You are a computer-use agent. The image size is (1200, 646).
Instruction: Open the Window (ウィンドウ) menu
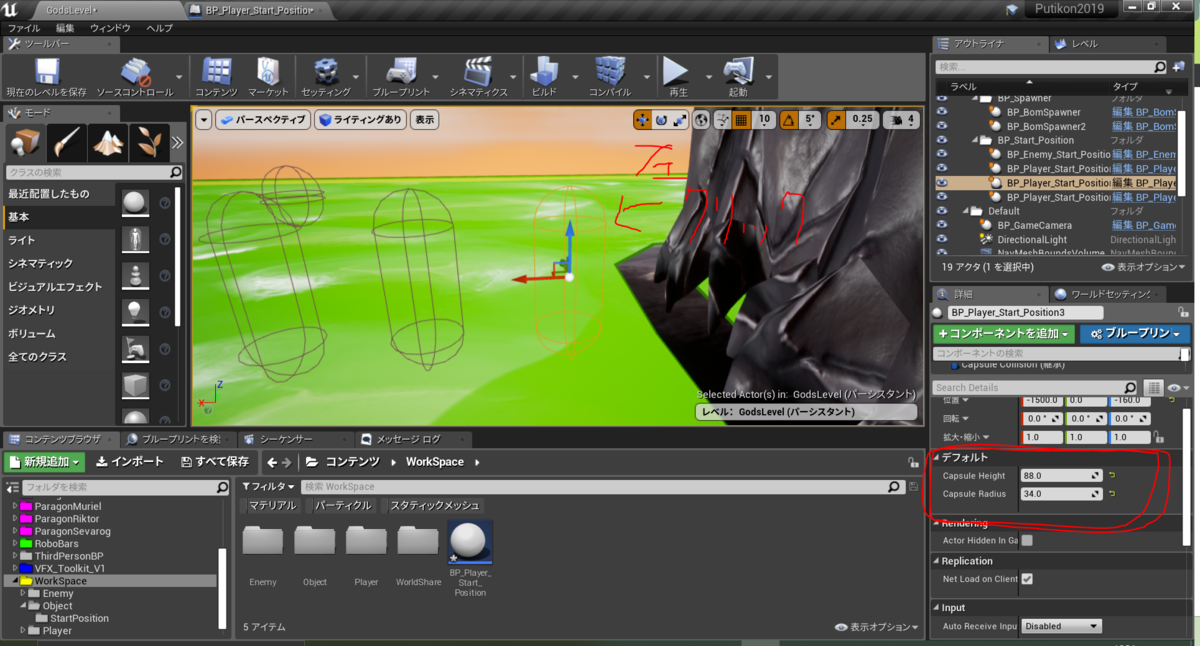coord(110,28)
